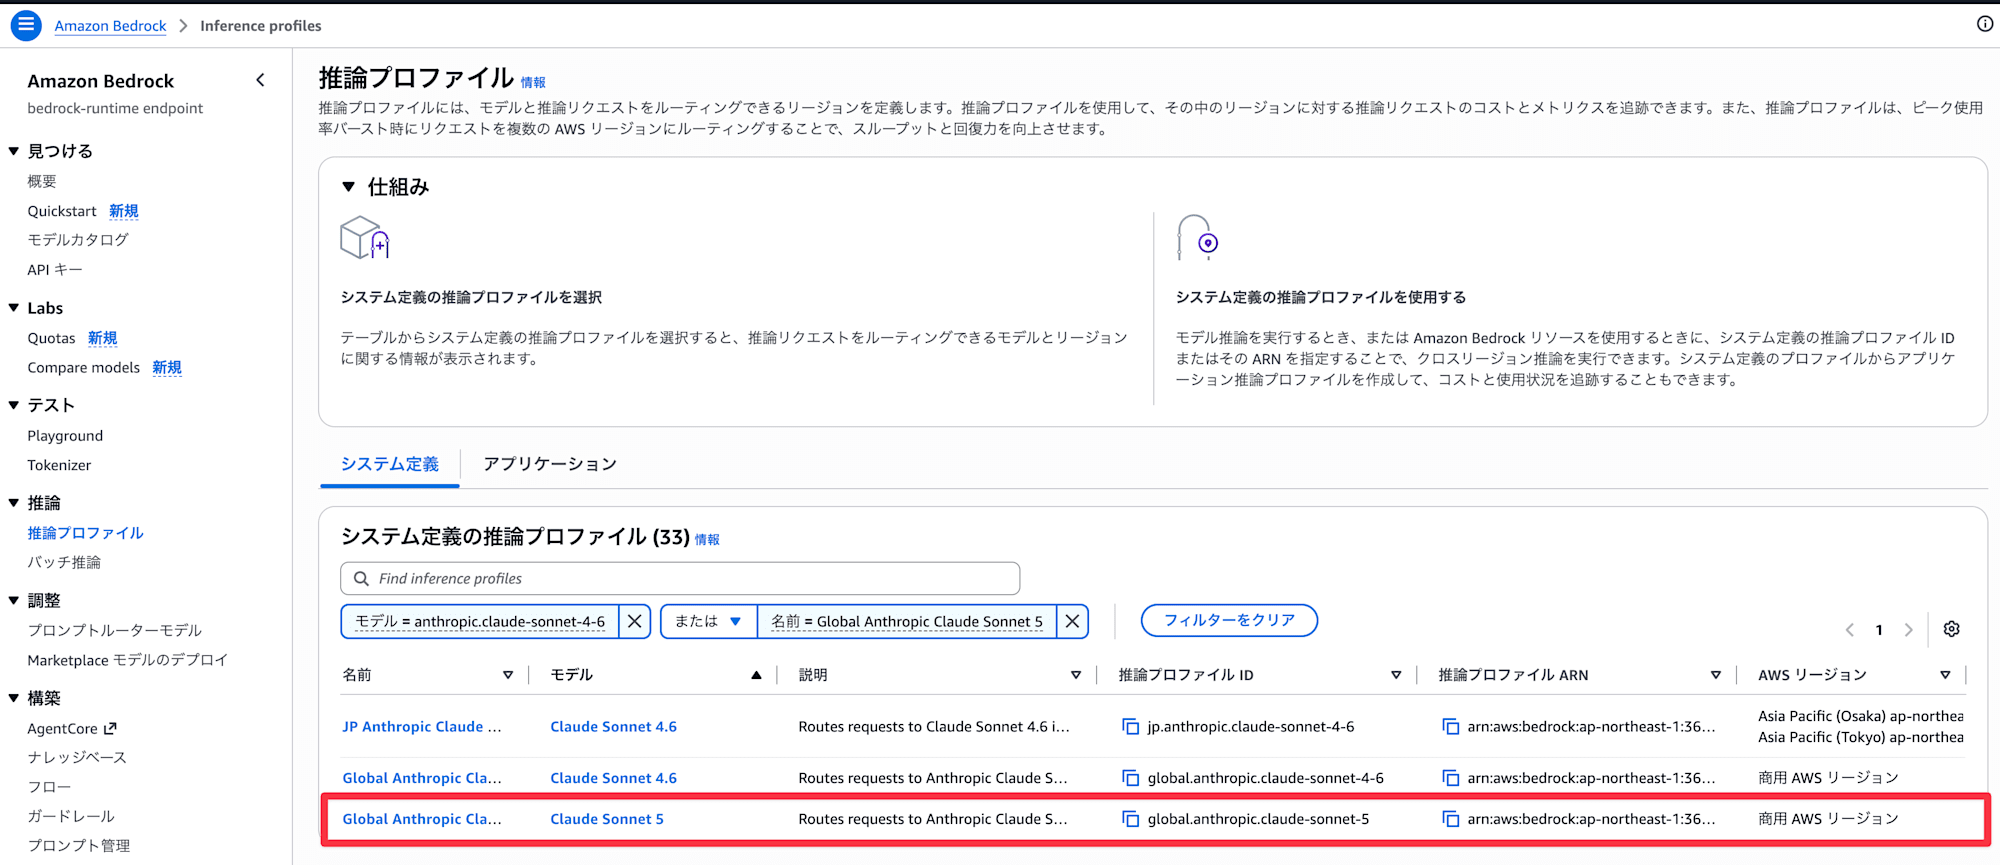Screen dimensions: 2000x865
Task: Open Claude Sonnet 4.6 model link in JP row
Action: pos(613,727)
